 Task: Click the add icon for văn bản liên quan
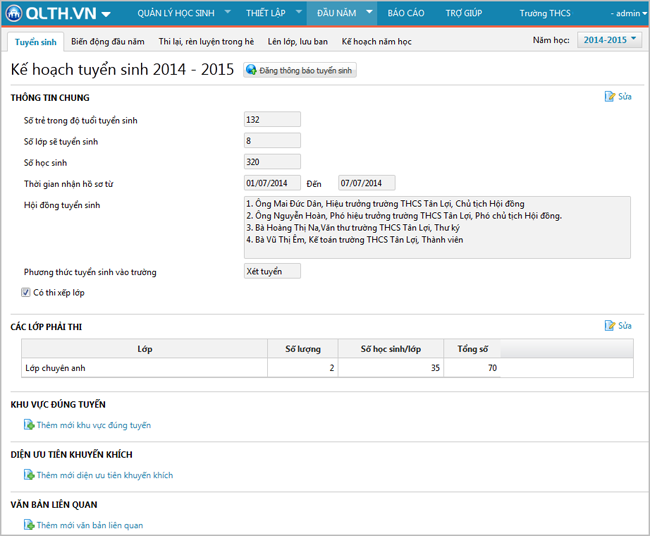[x=29, y=525]
